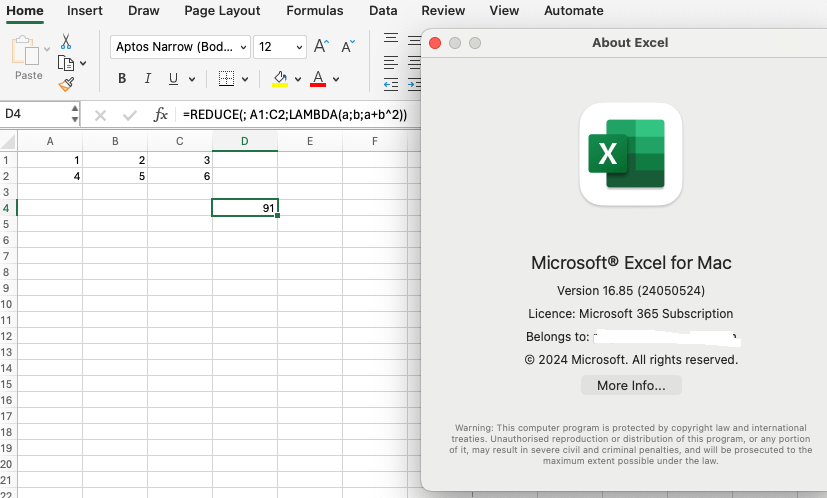Select column F header
Screen dimensions: 827x498
[375, 141]
